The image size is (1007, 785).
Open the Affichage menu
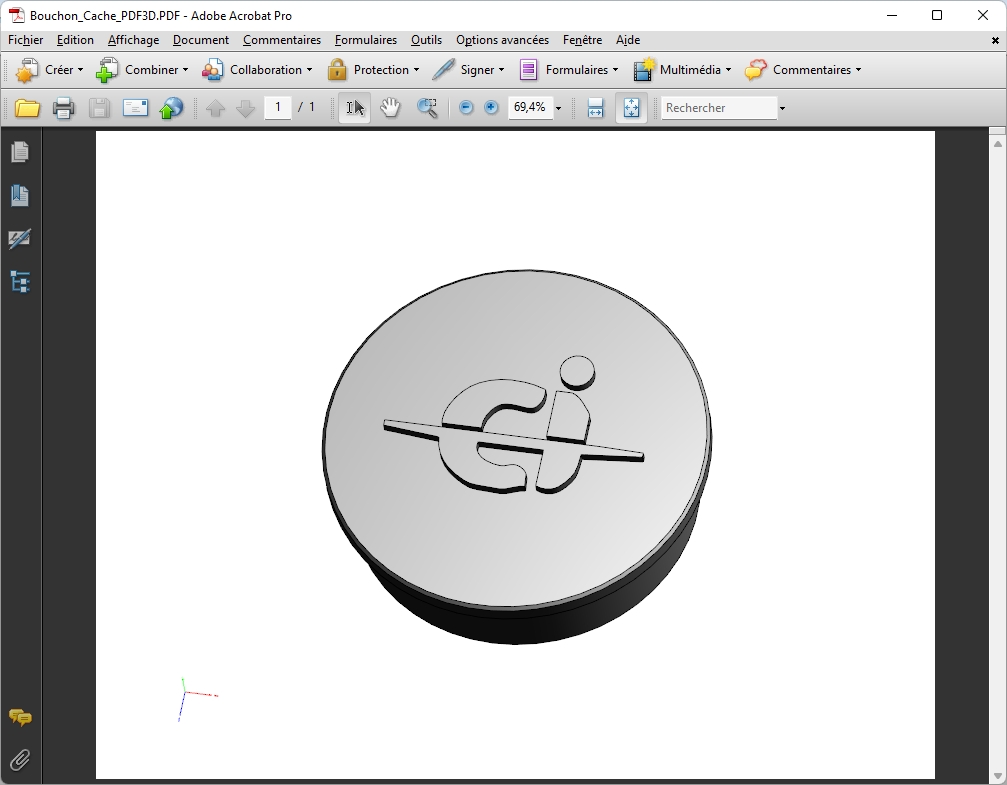(133, 40)
